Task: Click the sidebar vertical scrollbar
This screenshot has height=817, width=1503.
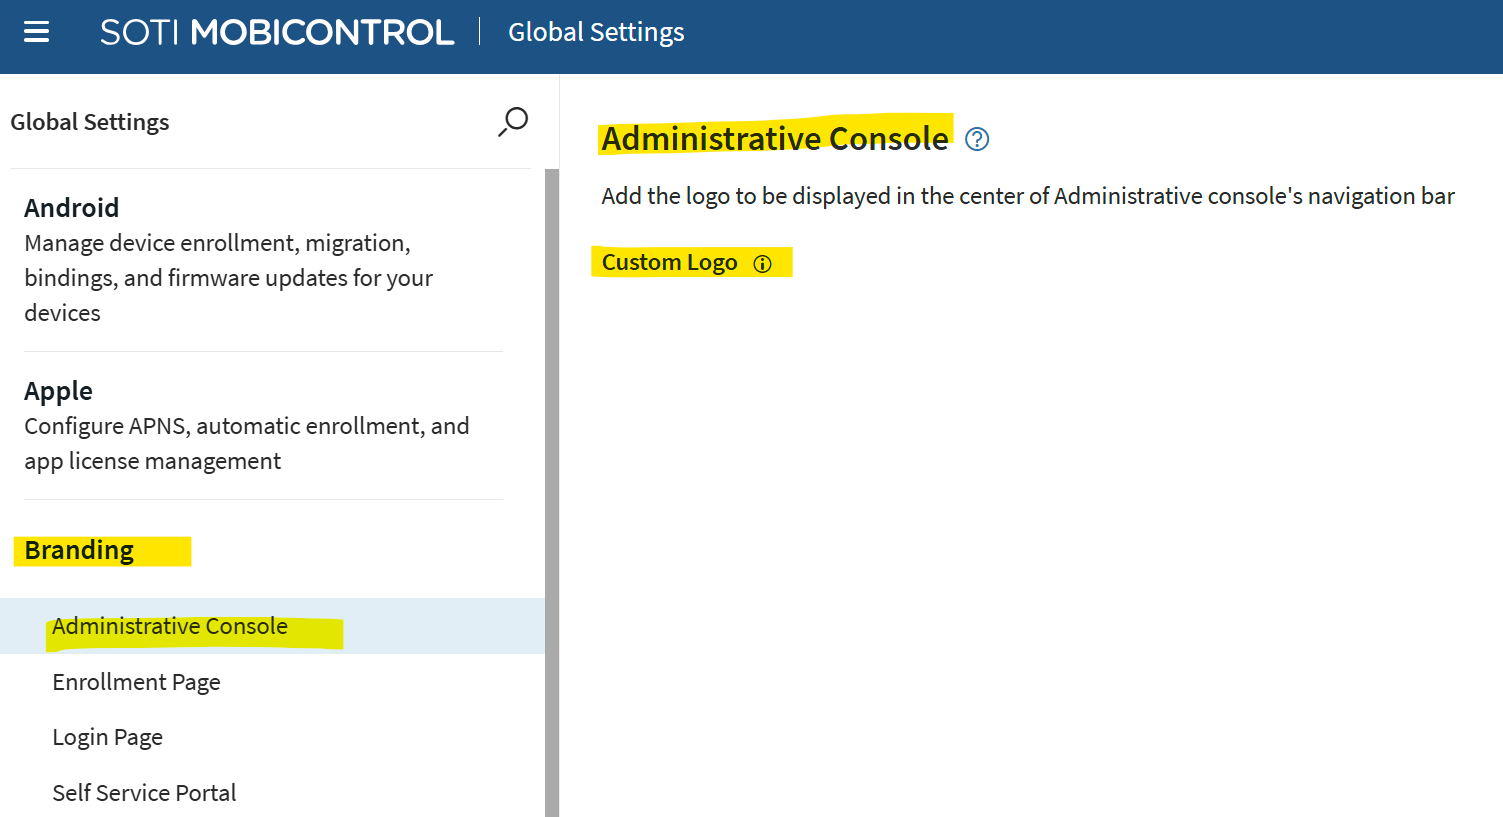Action: [x=552, y=490]
